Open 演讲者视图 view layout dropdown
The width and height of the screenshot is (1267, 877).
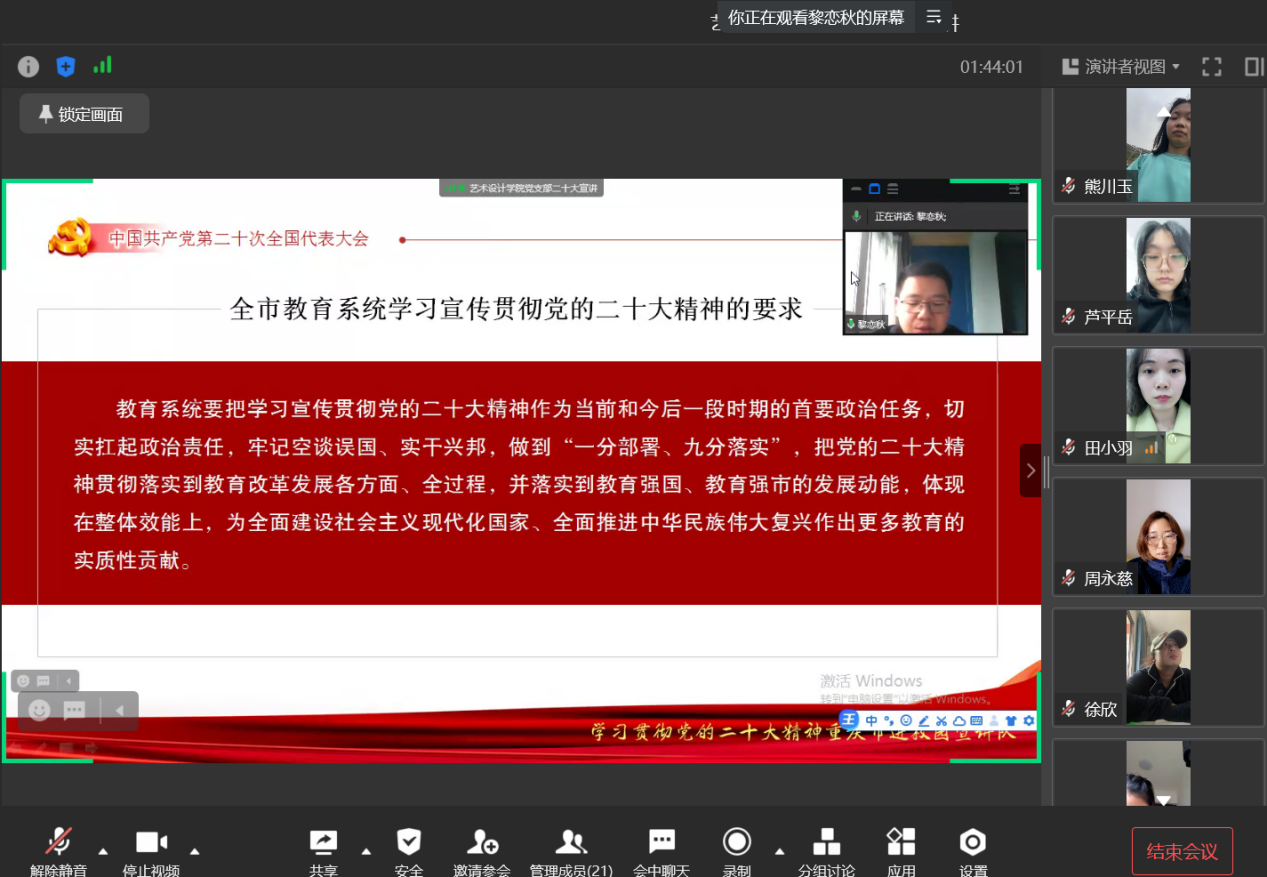point(1121,67)
